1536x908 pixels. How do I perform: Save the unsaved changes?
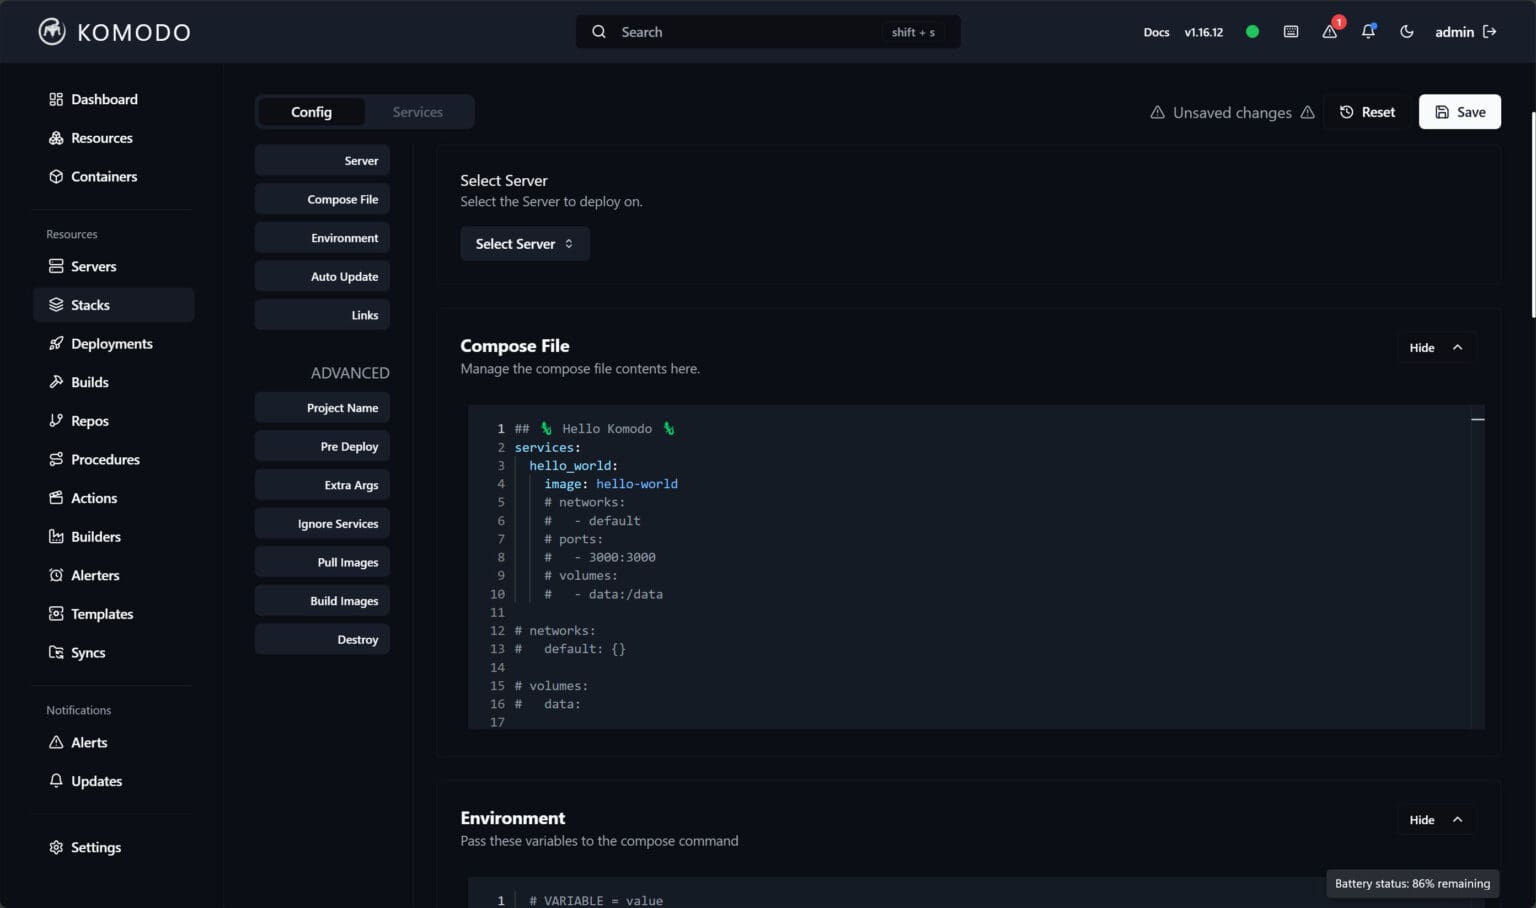[x=1459, y=111]
